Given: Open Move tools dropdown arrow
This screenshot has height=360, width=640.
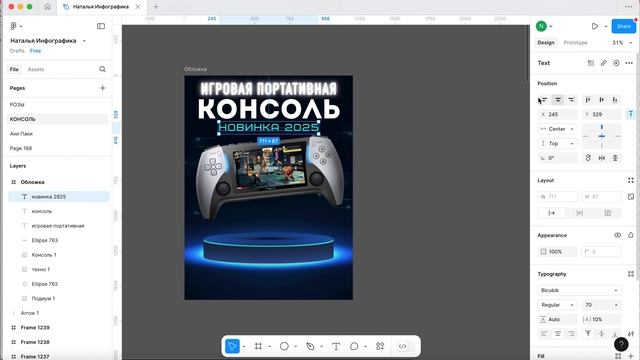Looking at the screenshot, I should click(244, 347).
